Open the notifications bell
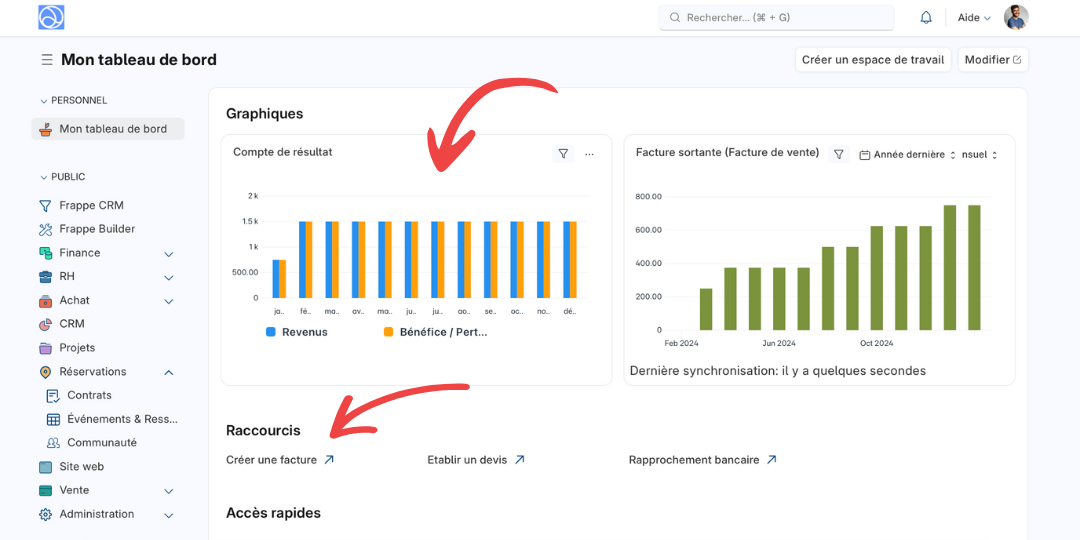Image resolution: width=1080 pixels, height=540 pixels. pyautogui.click(x=926, y=18)
